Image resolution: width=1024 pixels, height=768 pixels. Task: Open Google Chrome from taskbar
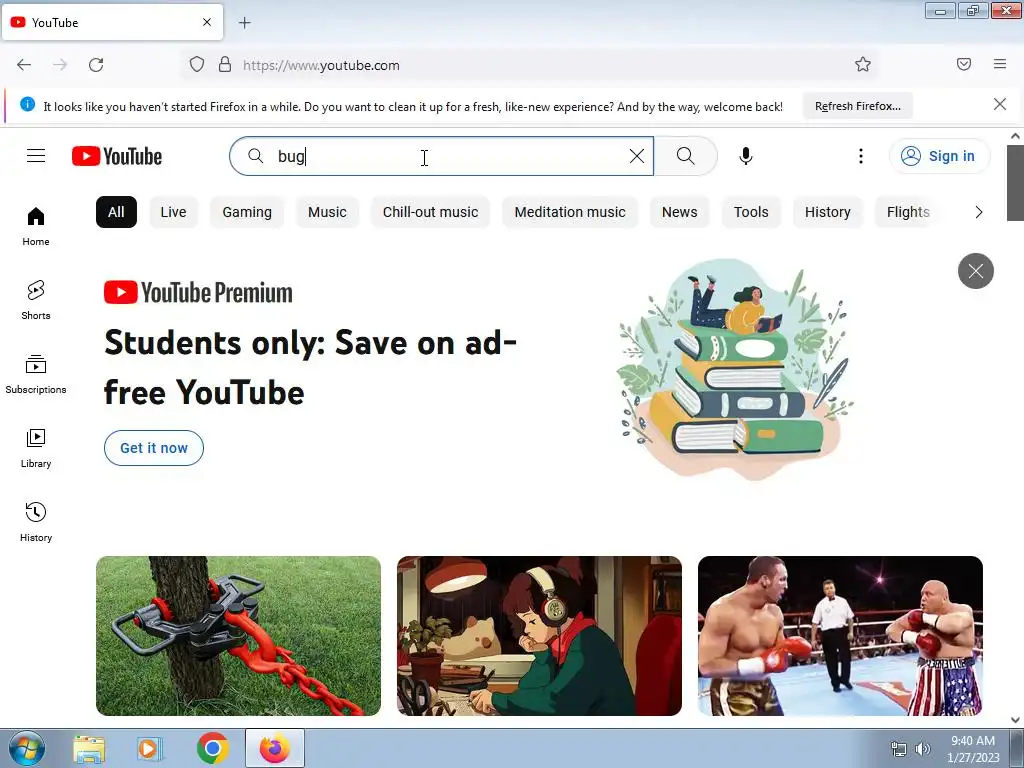[x=212, y=749]
